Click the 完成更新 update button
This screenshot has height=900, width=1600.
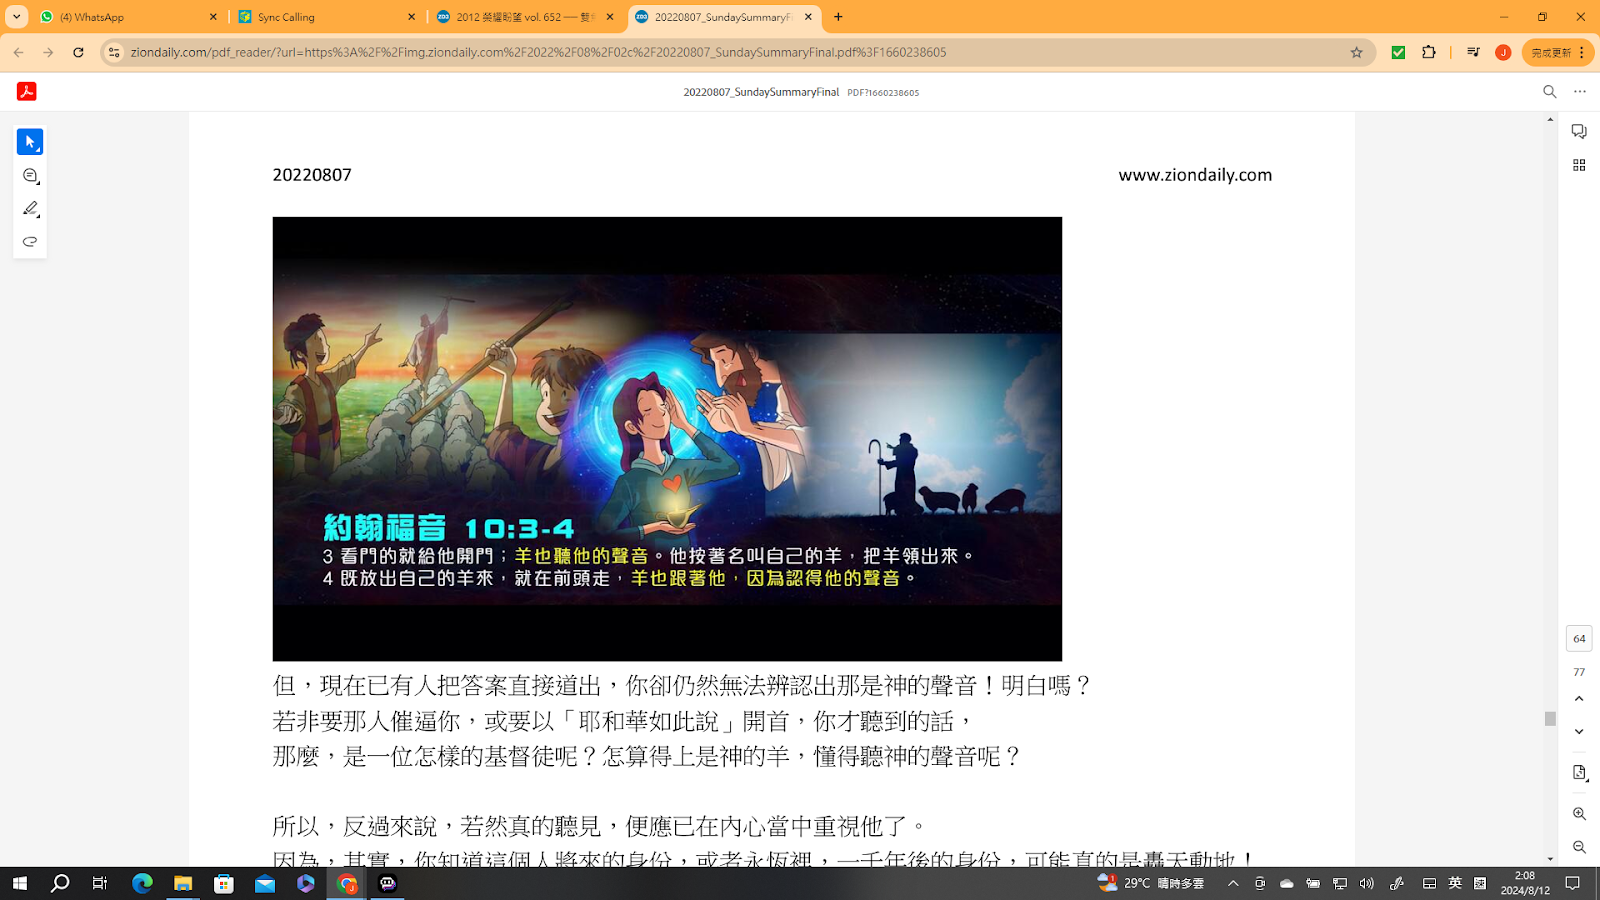point(1557,52)
